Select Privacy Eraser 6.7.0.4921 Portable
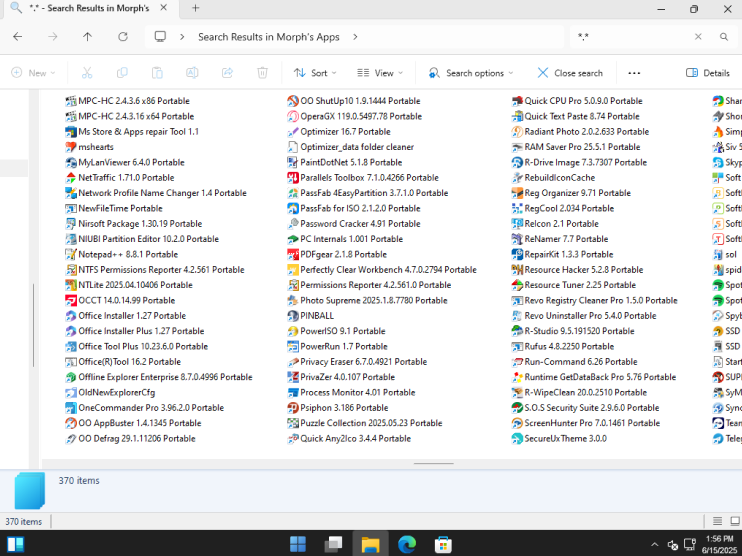This screenshot has height=556, width=742. (357, 362)
